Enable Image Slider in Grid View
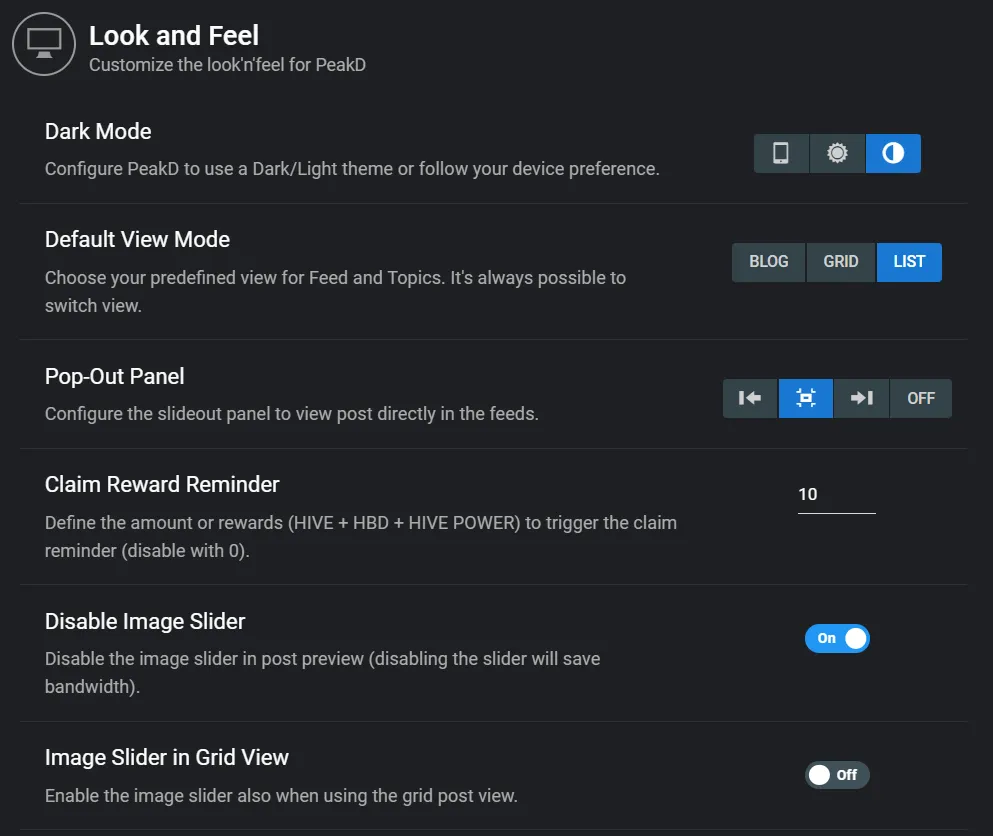The height and width of the screenshot is (836, 993). tap(837, 775)
